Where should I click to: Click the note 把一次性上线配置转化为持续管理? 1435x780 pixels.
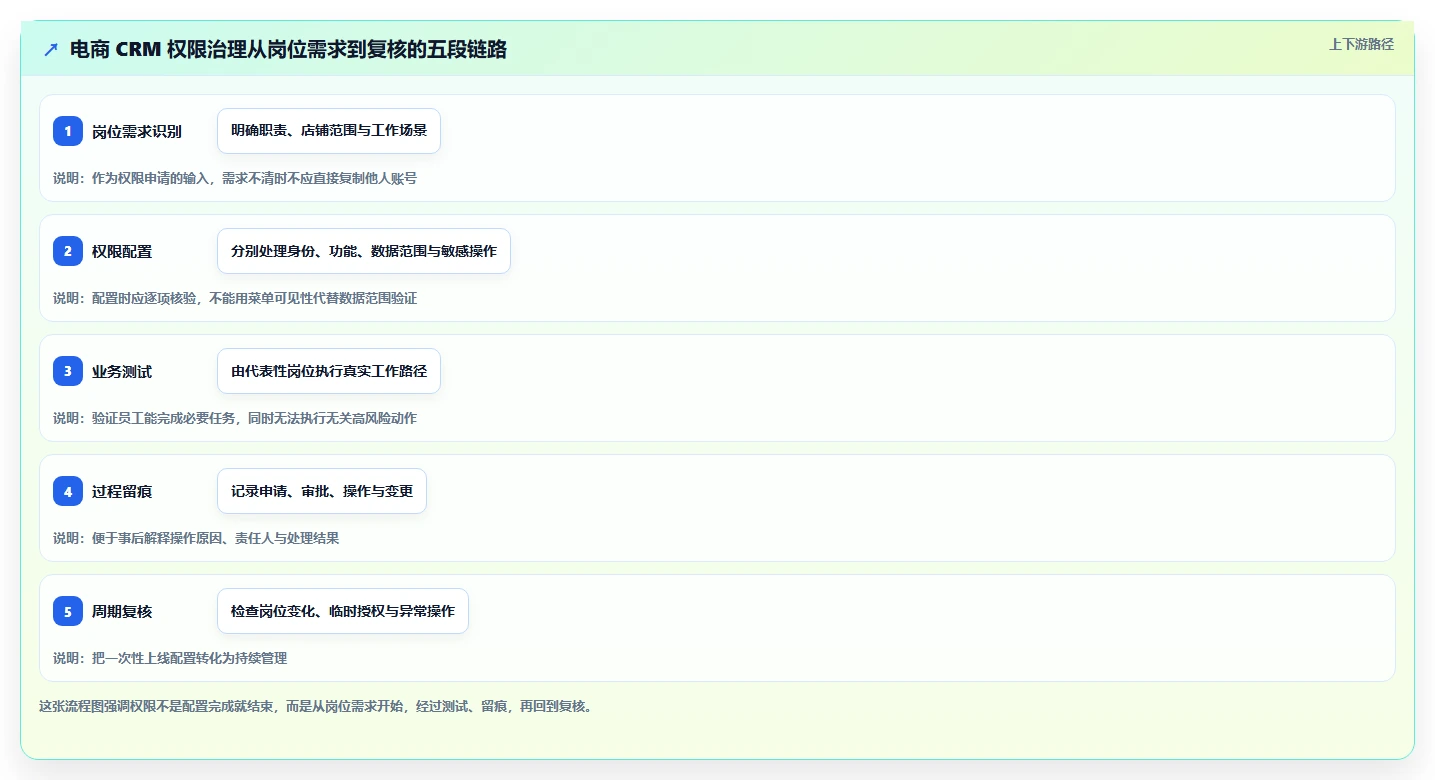pyautogui.click(x=170, y=658)
